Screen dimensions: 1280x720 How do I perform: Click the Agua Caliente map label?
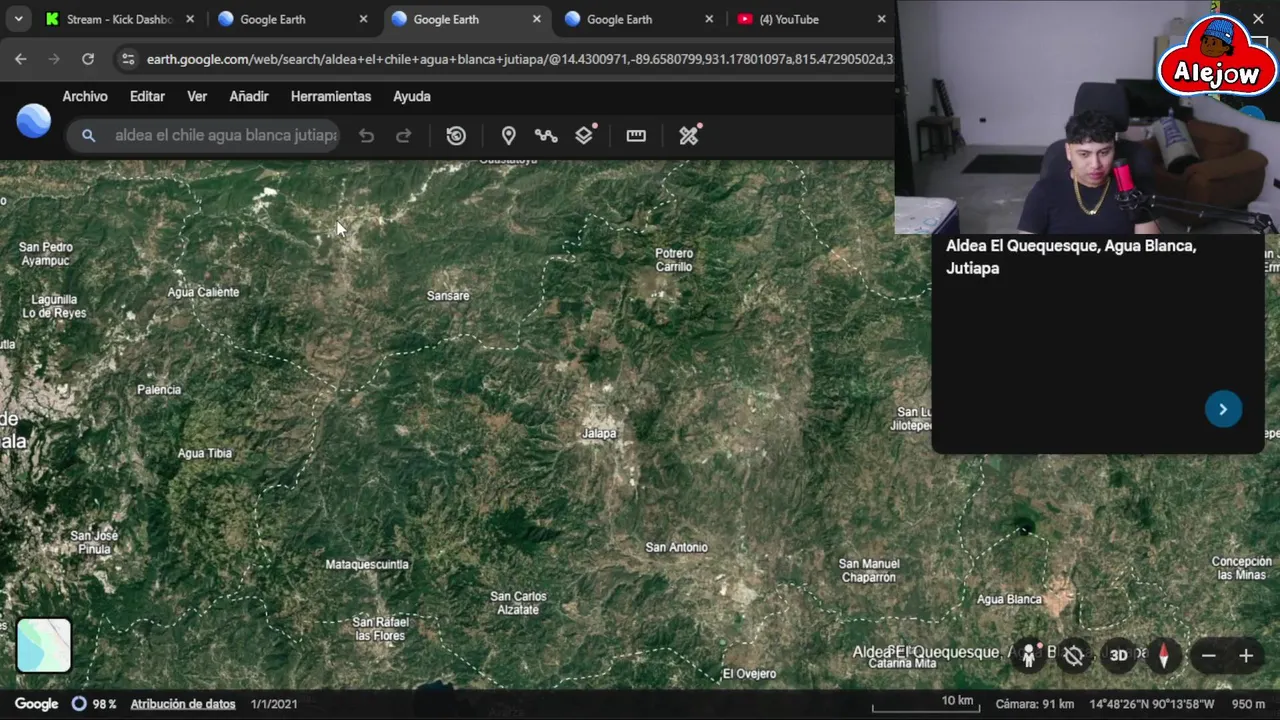click(203, 292)
